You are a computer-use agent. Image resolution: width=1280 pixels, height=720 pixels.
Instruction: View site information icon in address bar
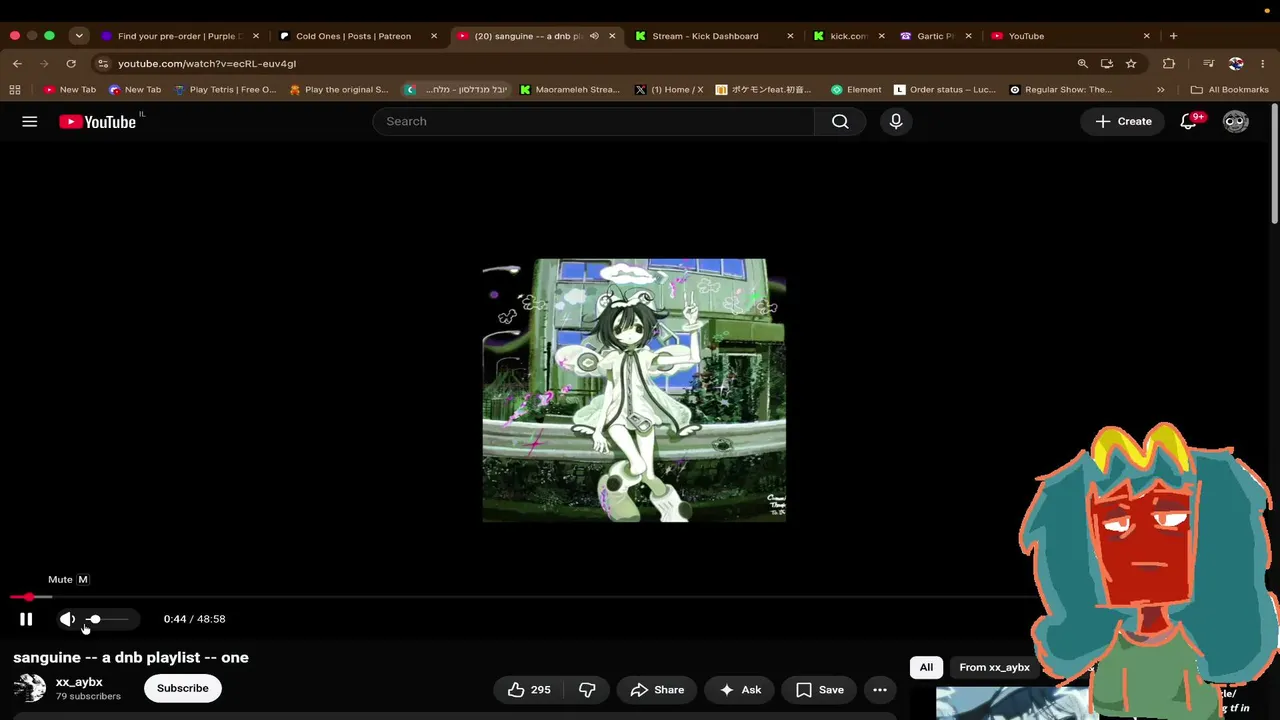[102, 63]
